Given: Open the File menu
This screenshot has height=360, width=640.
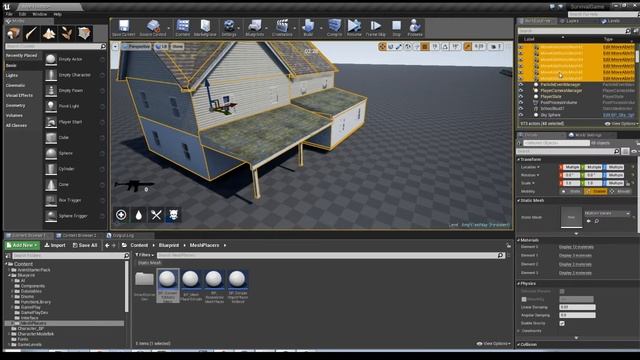Looking at the screenshot, I should [x=9, y=14].
